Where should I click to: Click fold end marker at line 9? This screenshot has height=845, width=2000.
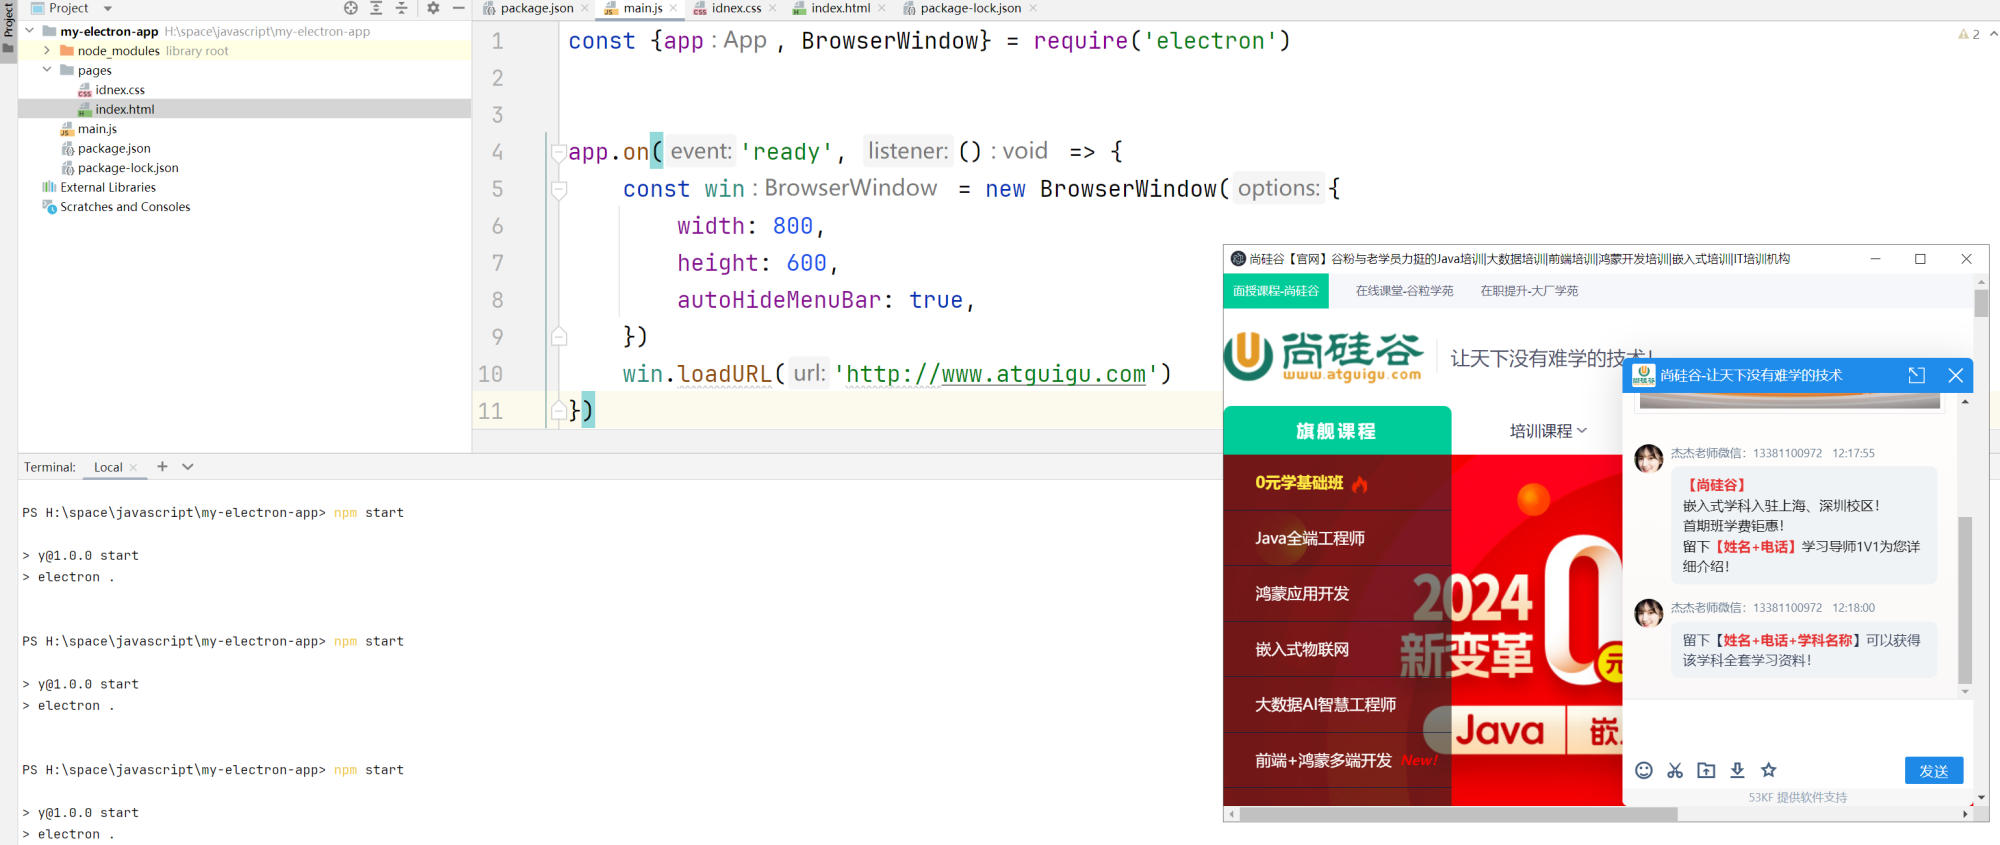click(559, 337)
